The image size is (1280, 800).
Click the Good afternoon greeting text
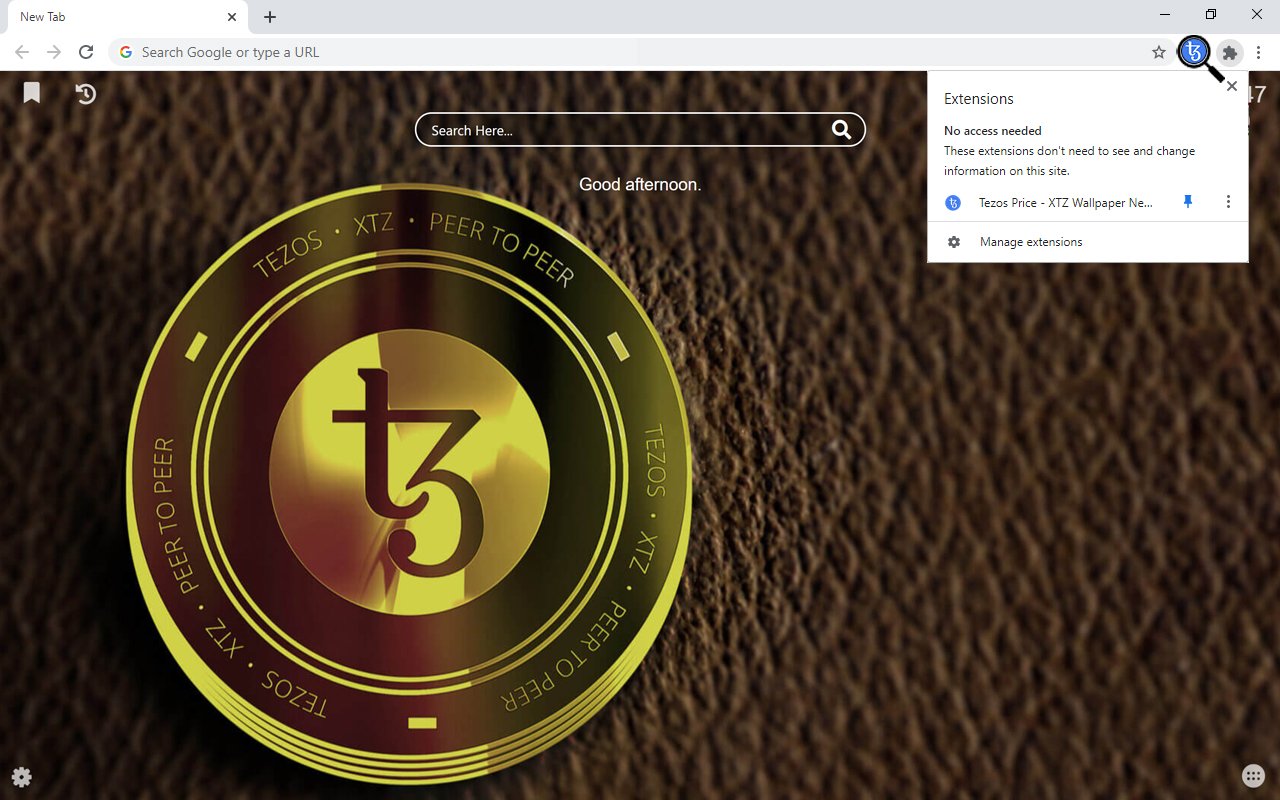pos(640,185)
